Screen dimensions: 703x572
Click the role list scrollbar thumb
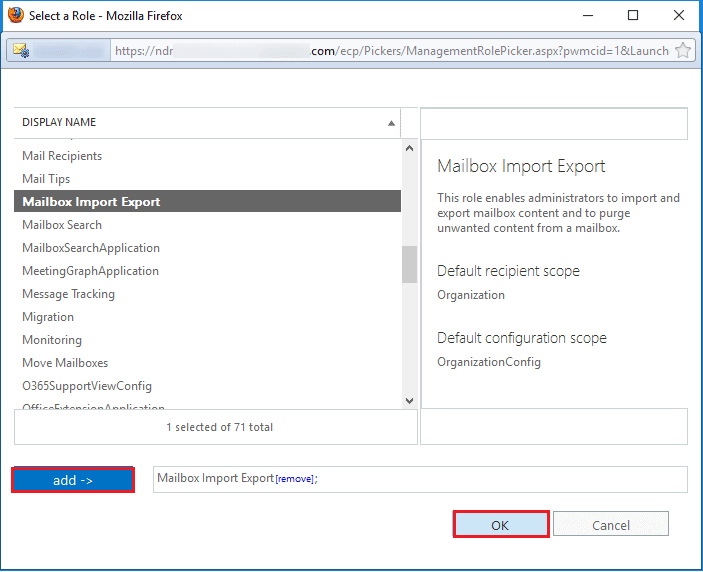409,264
